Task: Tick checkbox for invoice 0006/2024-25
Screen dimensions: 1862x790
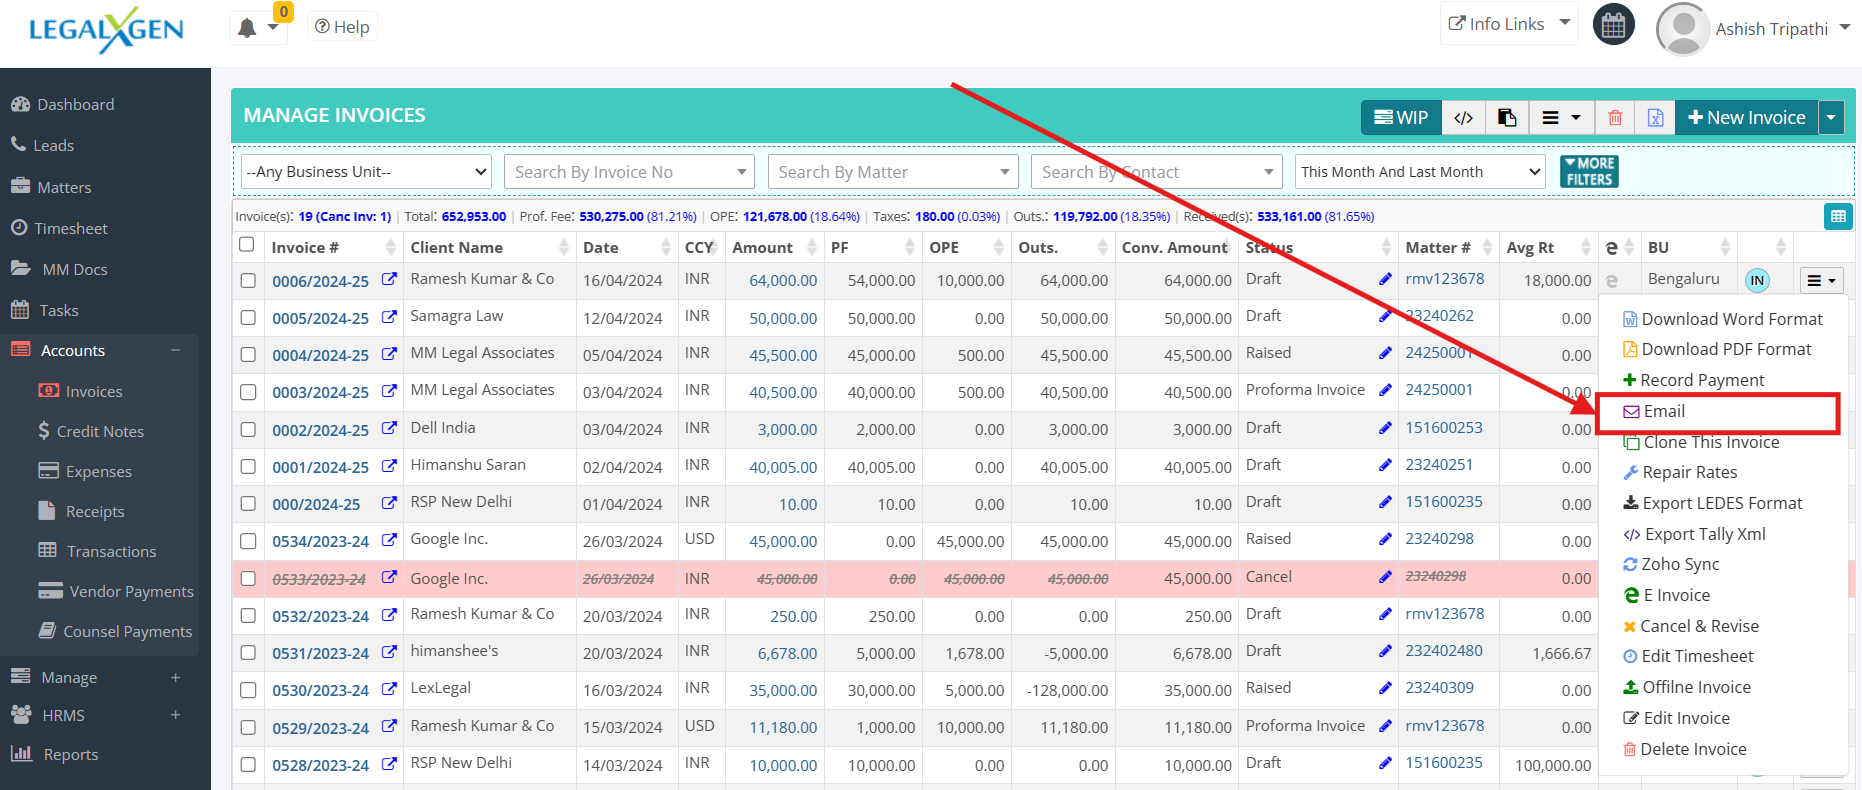Action: point(248,281)
